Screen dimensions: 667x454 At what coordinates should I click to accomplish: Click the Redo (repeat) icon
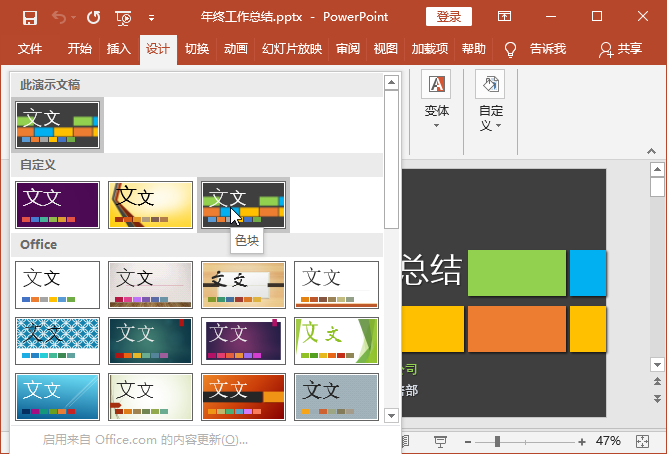[x=93, y=17]
